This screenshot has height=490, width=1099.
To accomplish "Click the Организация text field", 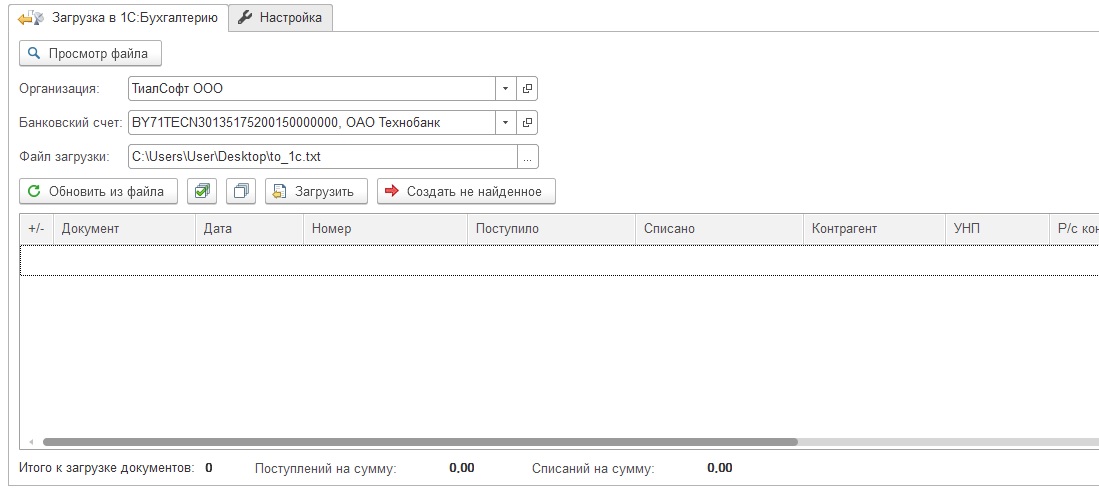I will [x=310, y=89].
